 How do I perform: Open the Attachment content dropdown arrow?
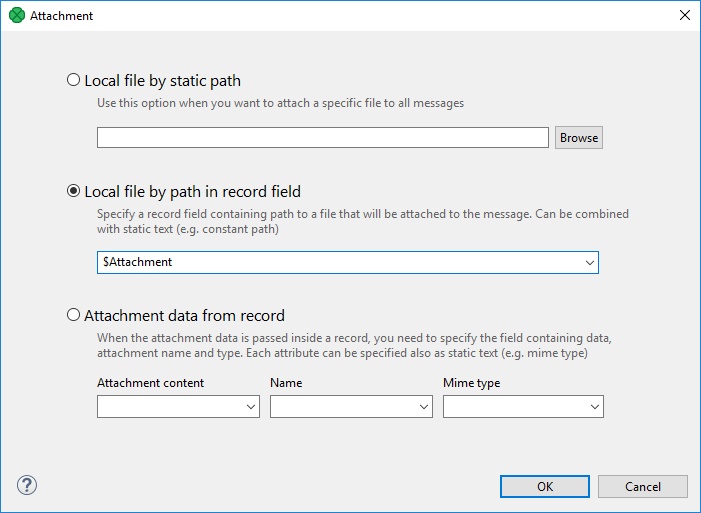250,407
